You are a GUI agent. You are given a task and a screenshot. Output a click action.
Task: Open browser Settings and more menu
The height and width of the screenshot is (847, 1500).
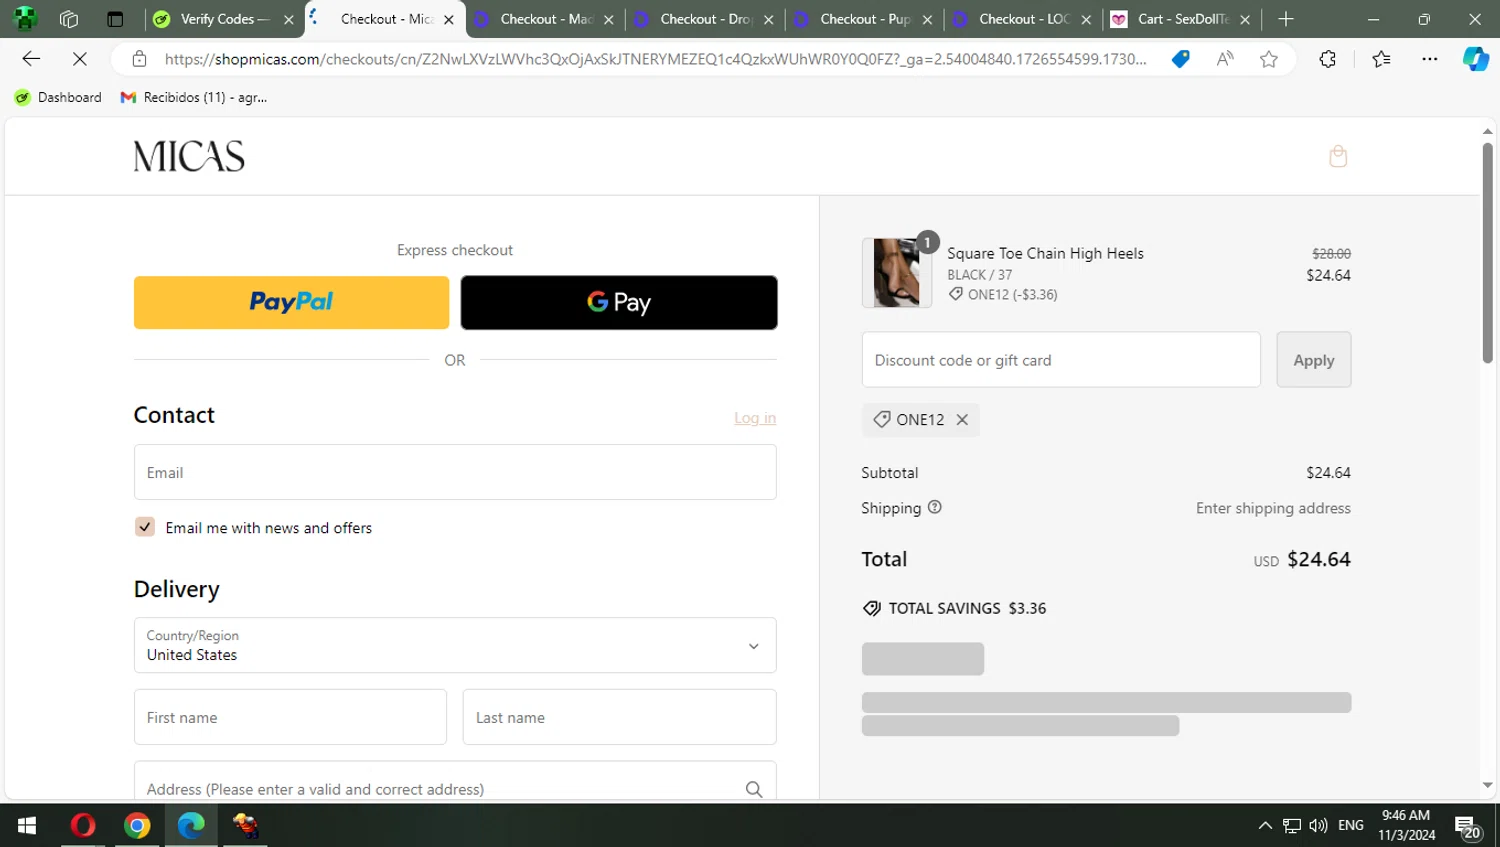tap(1430, 59)
